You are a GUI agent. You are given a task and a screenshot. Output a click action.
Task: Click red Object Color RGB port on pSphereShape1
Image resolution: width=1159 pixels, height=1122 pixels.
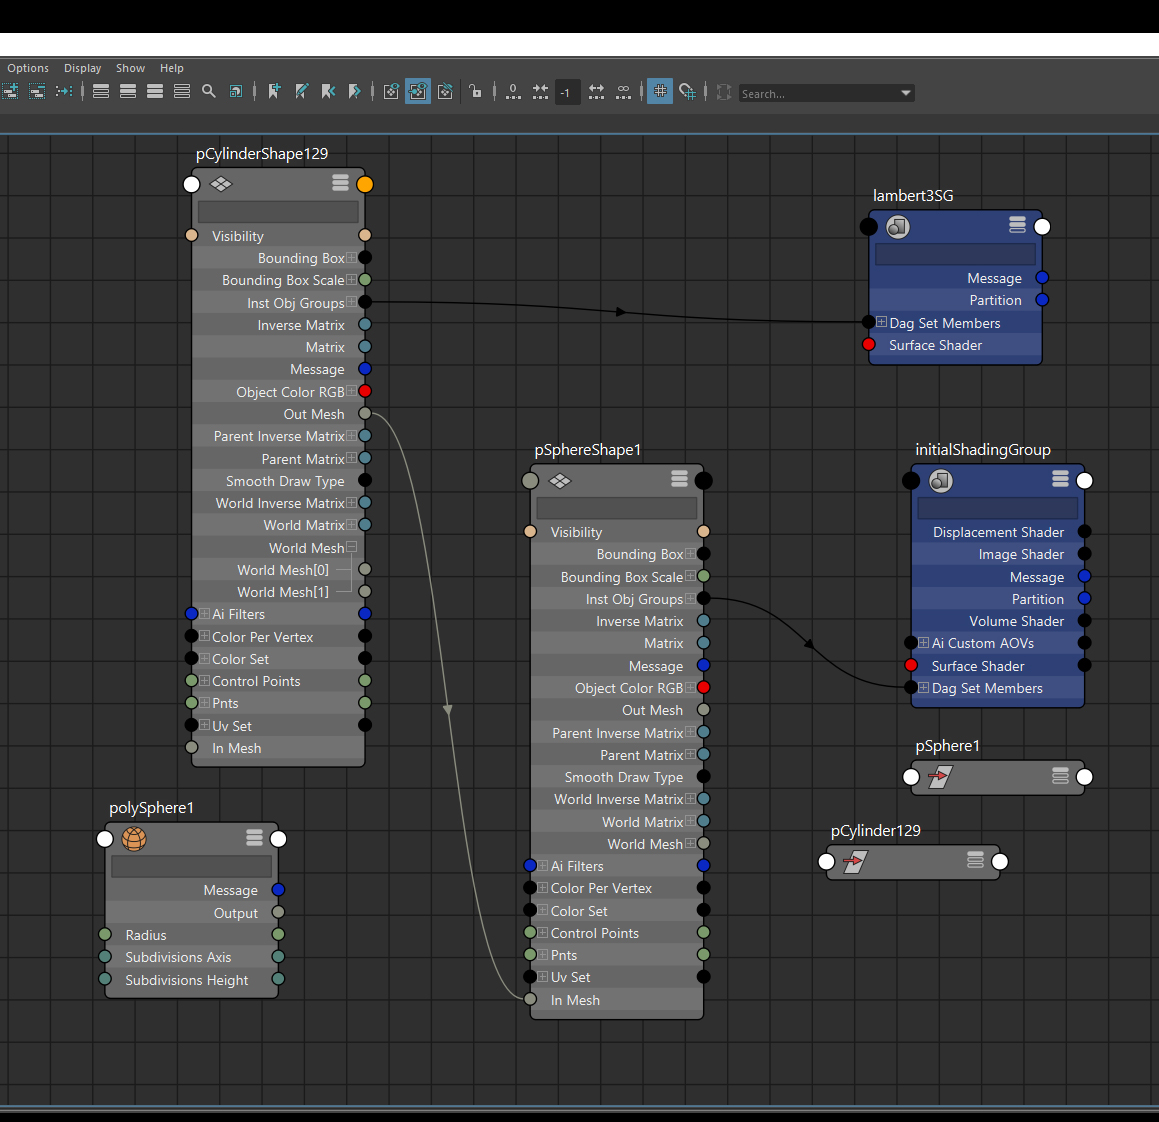tap(704, 688)
